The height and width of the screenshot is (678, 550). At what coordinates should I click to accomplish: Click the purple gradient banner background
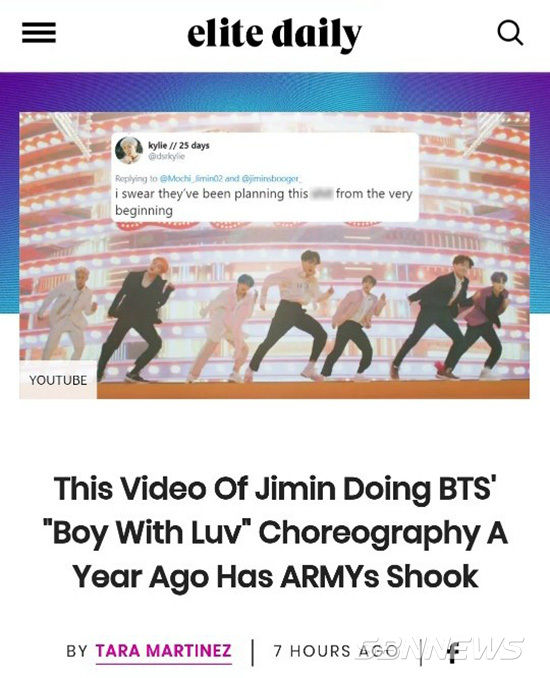(x=275, y=92)
